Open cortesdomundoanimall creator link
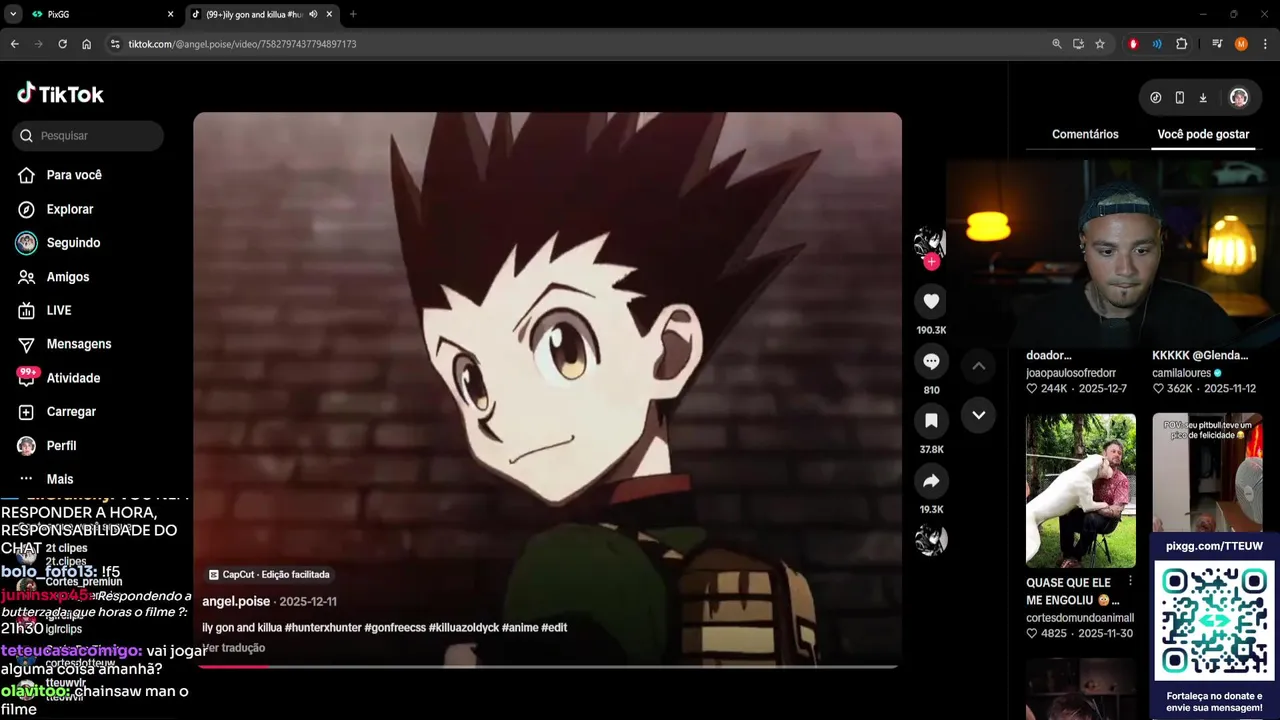 coord(1080,618)
